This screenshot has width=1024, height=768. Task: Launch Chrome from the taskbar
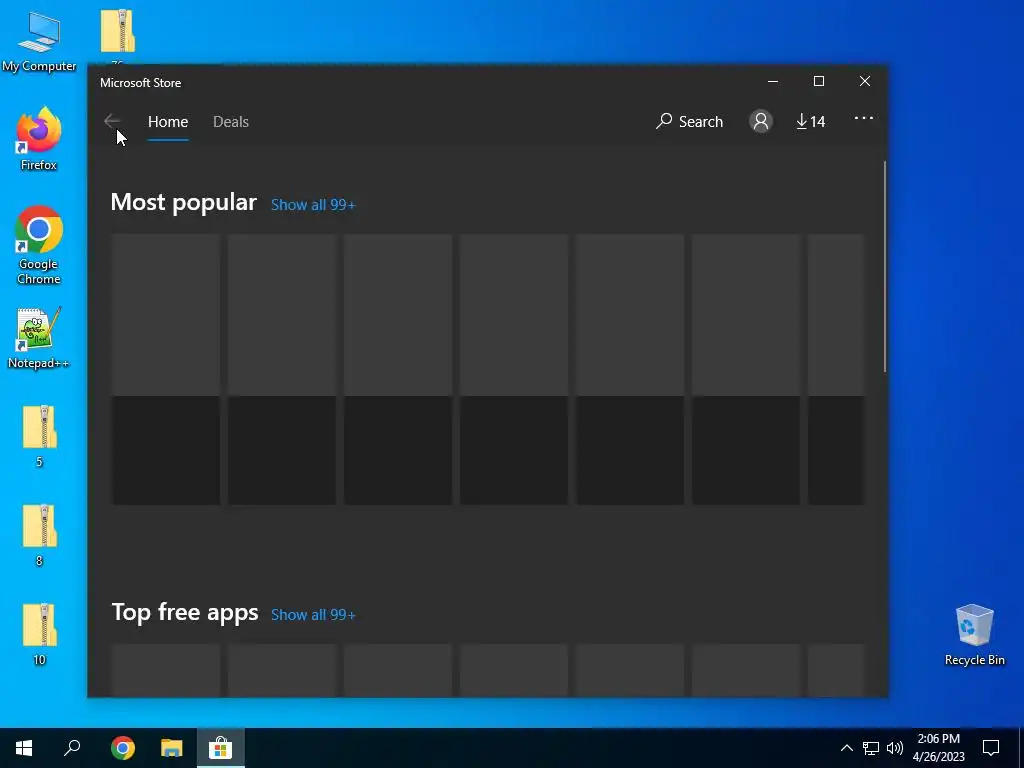123,748
